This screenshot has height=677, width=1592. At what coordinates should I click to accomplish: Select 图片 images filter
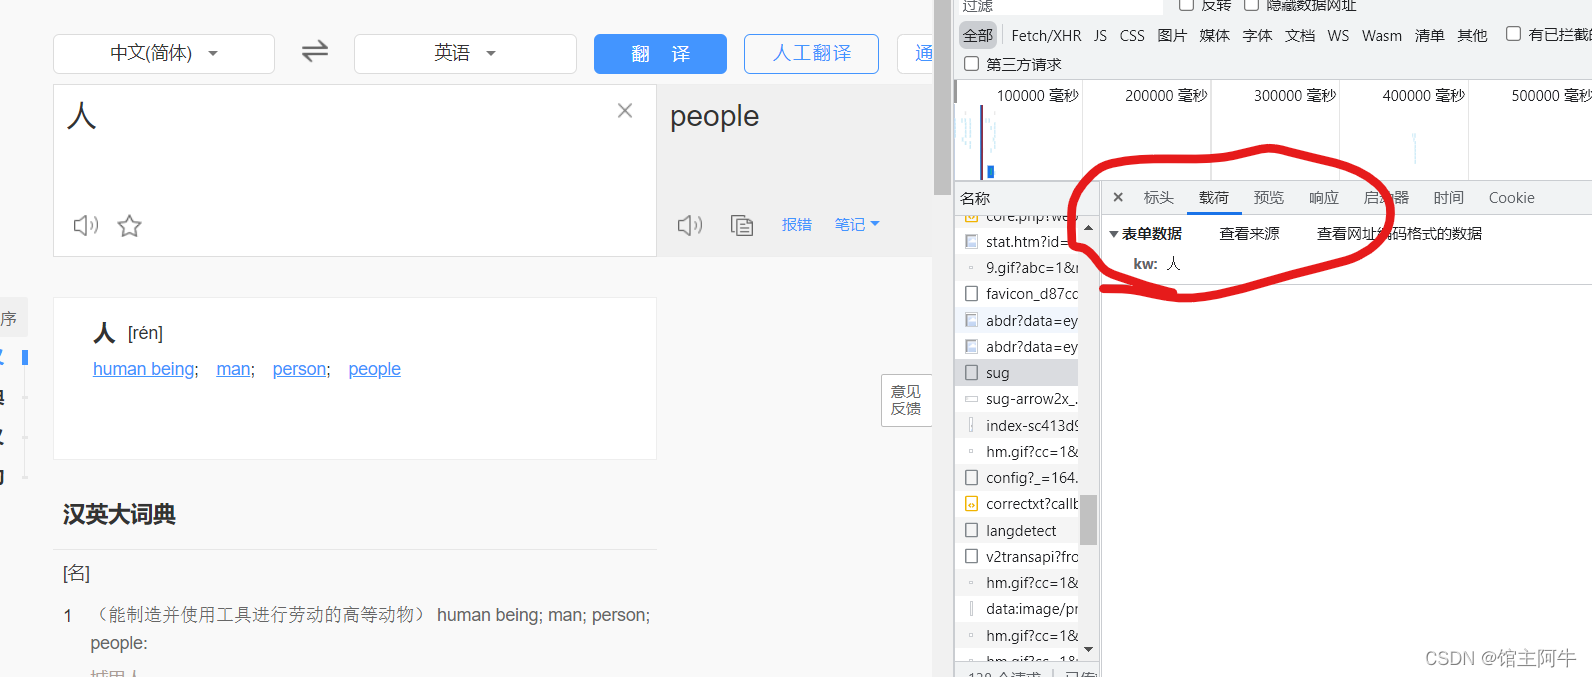point(1172,35)
